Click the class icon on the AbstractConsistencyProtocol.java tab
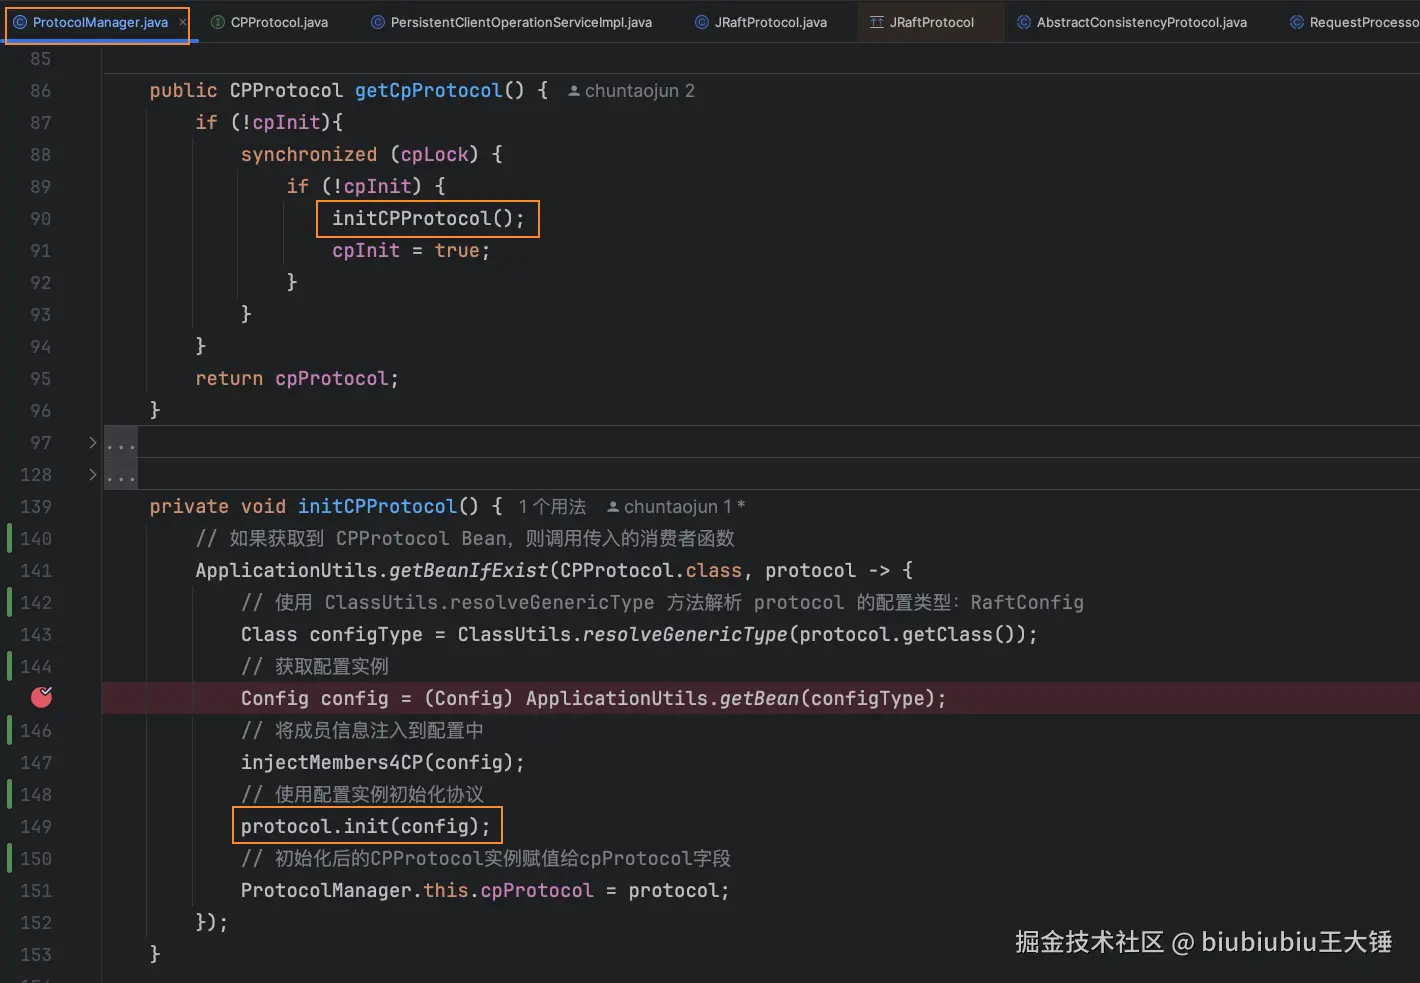The width and height of the screenshot is (1420, 983). click(1024, 22)
